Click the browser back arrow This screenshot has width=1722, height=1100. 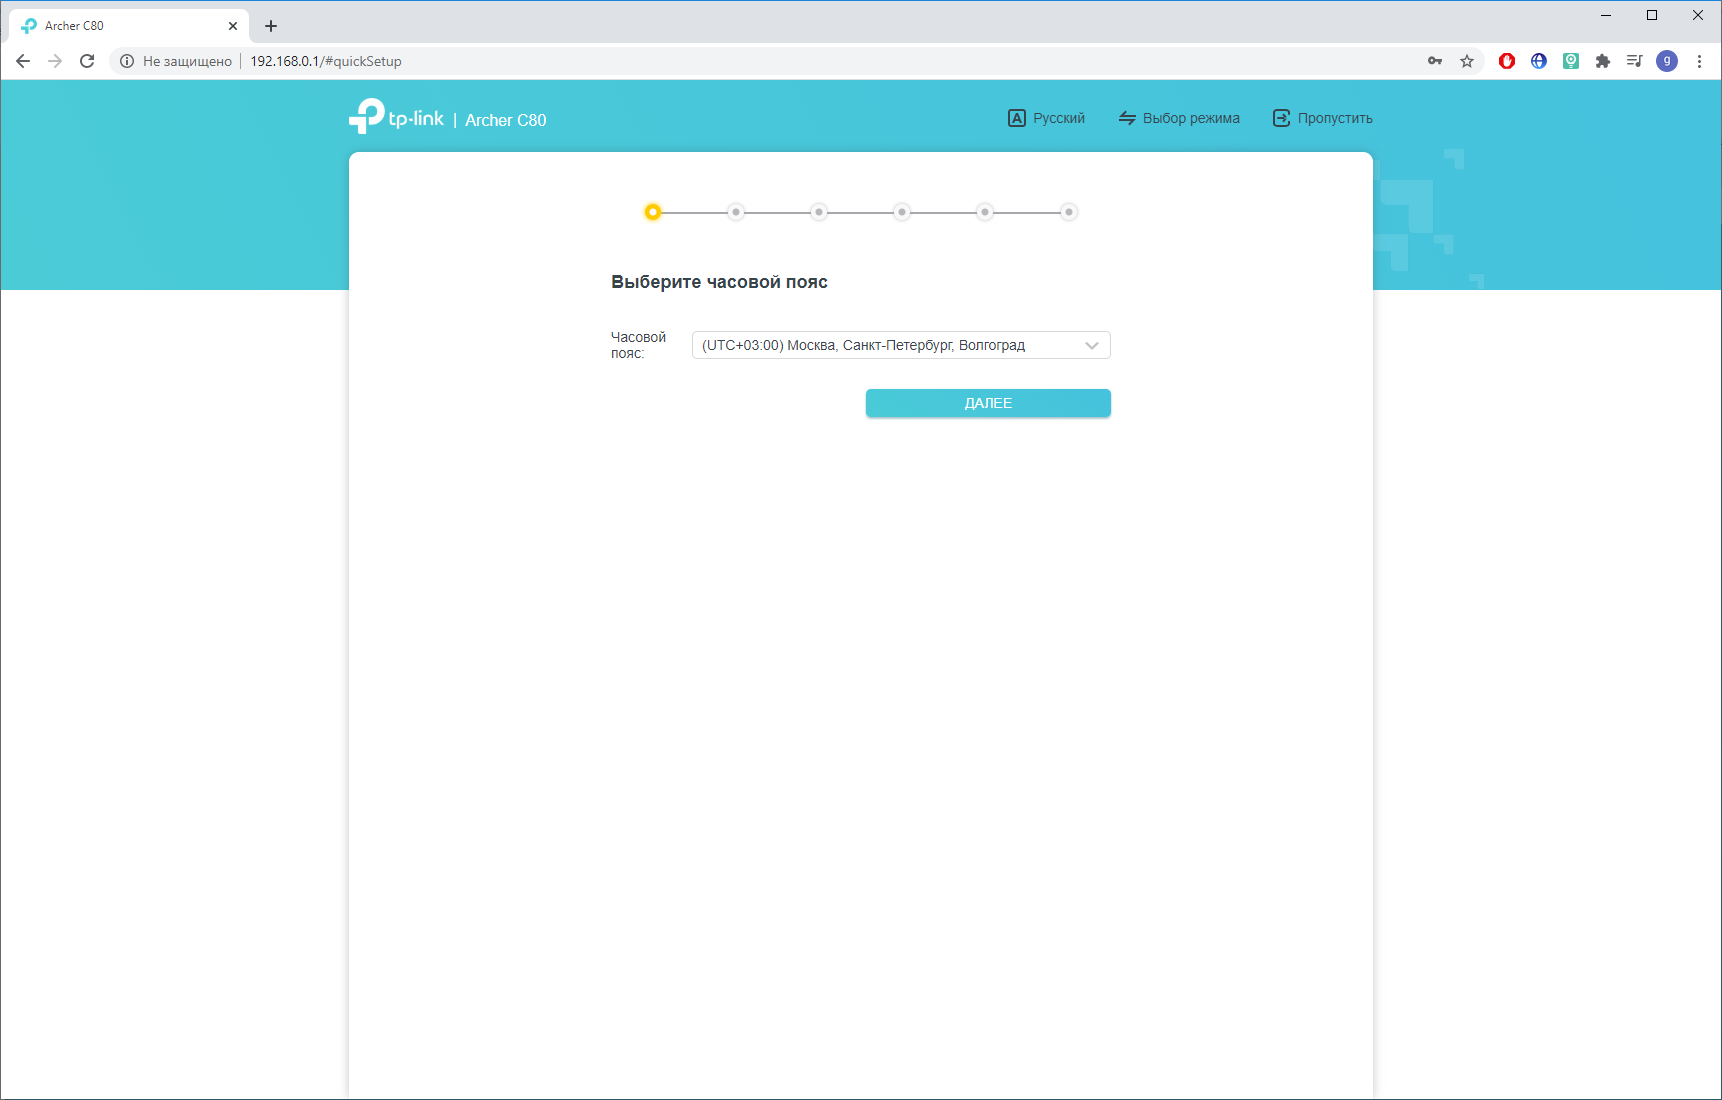[x=23, y=61]
